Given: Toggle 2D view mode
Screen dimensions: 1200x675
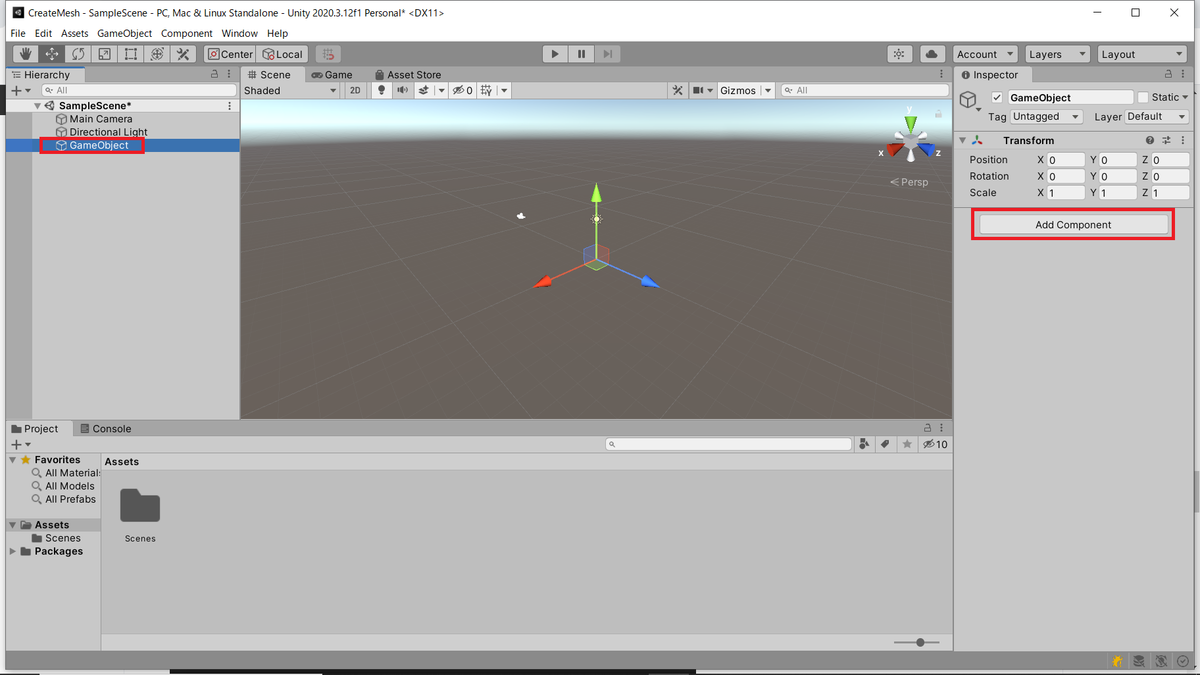Looking at the screenshot, I should click(355, 90).
